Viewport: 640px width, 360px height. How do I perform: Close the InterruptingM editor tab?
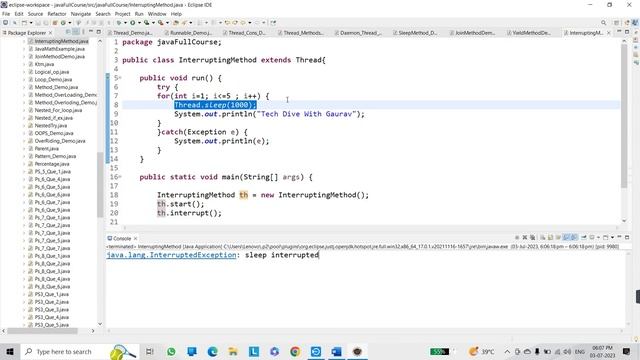click(x=609, y=33)
